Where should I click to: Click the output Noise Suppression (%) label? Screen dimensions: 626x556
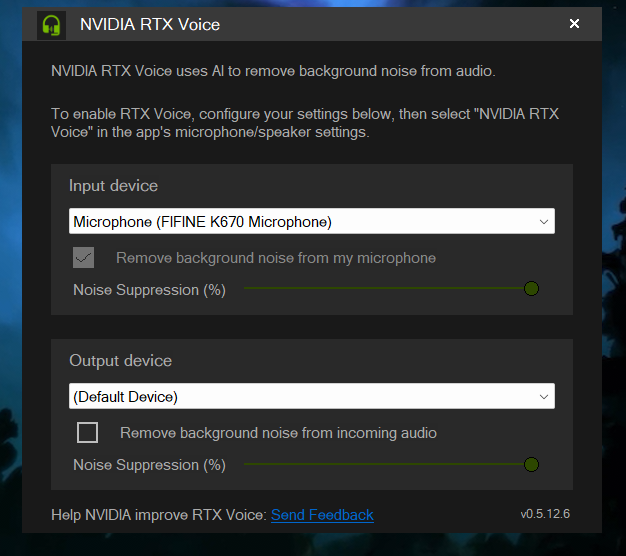point(149,465)
